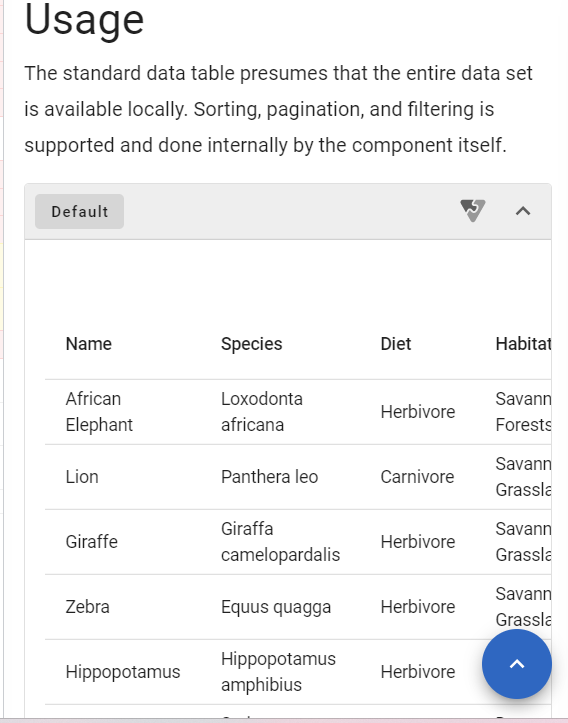
Task: Collapse the example code panel chevron
Action: [x=523, y=211]
